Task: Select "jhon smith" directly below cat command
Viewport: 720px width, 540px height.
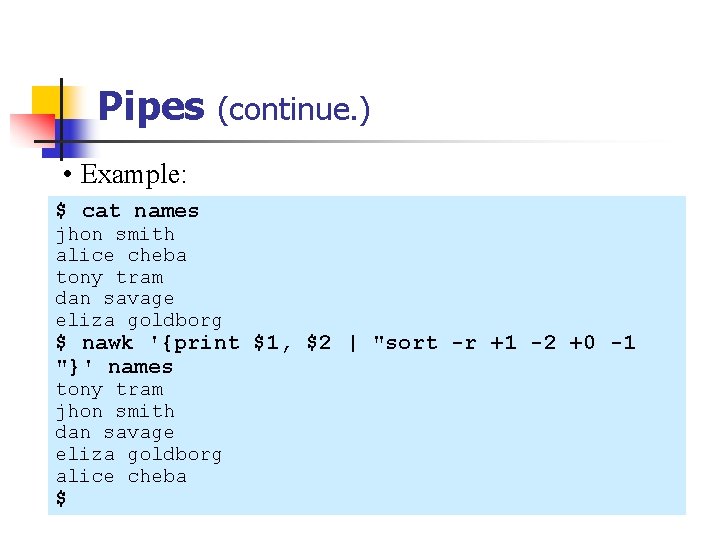Action: click(x=115, y=234)
